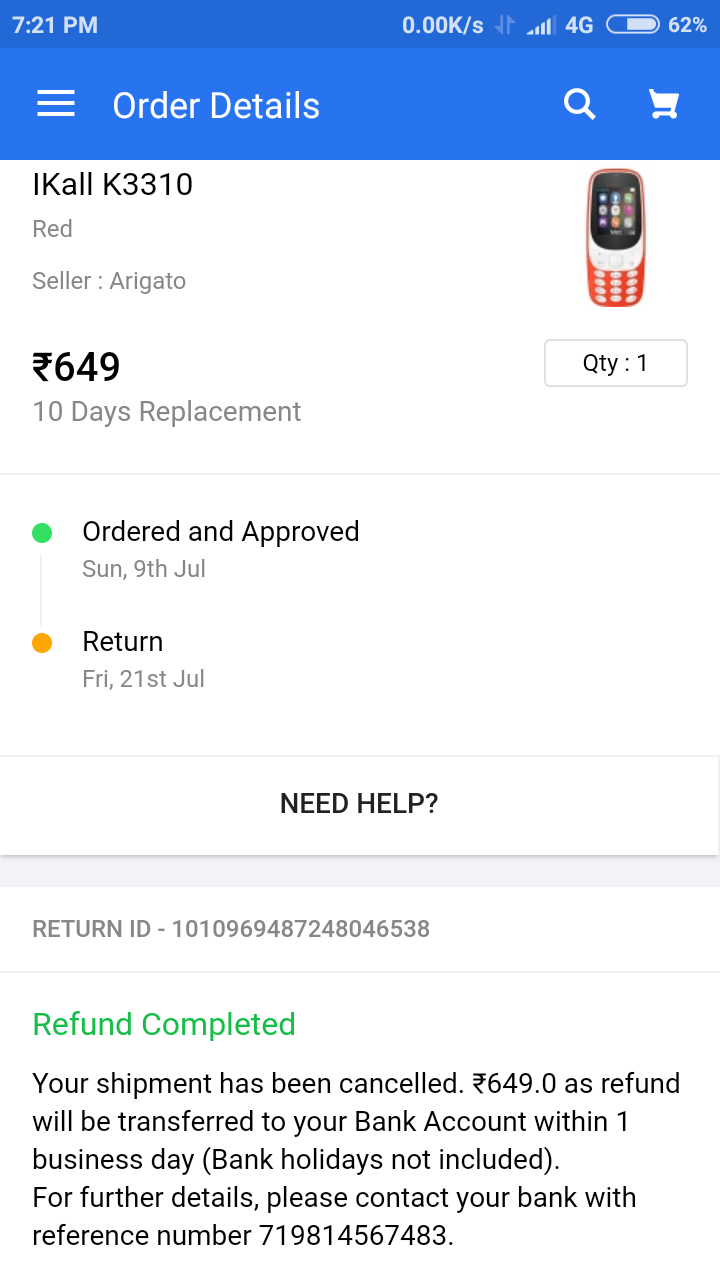Select the IKall K3310 product title
720x1280 pixels.
click(113, 185)
